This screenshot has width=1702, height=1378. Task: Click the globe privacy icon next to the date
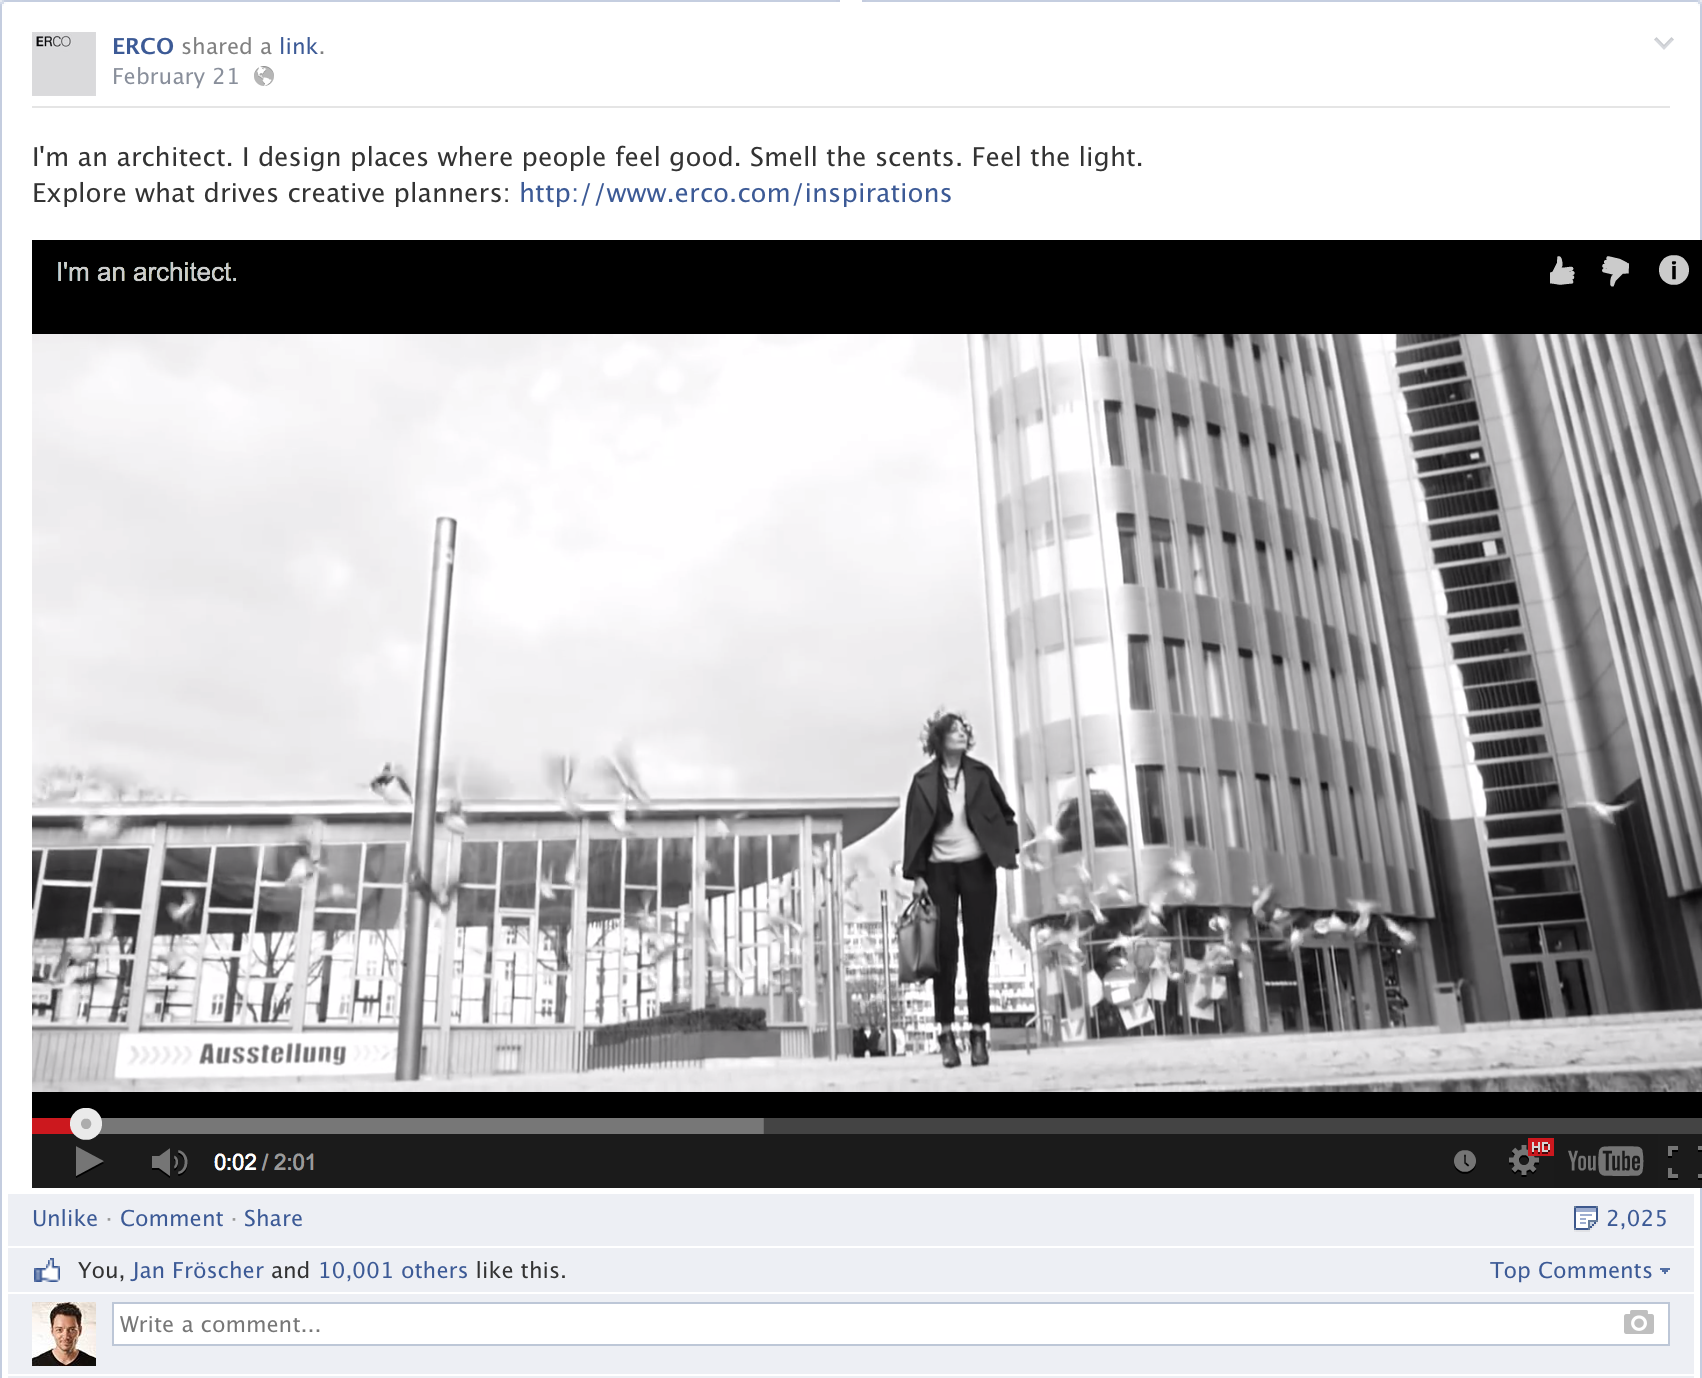[x=264, y=76]
